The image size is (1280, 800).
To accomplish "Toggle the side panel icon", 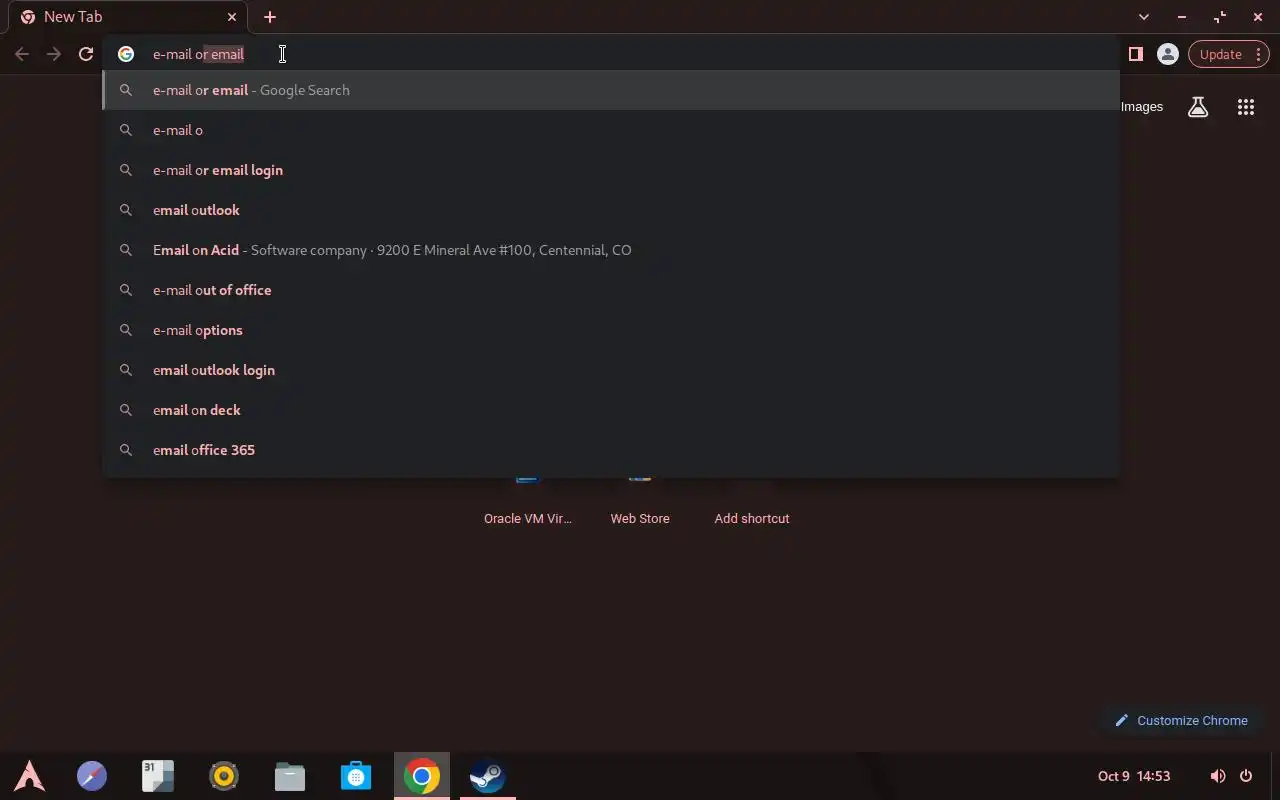I will pos(1135,54).
